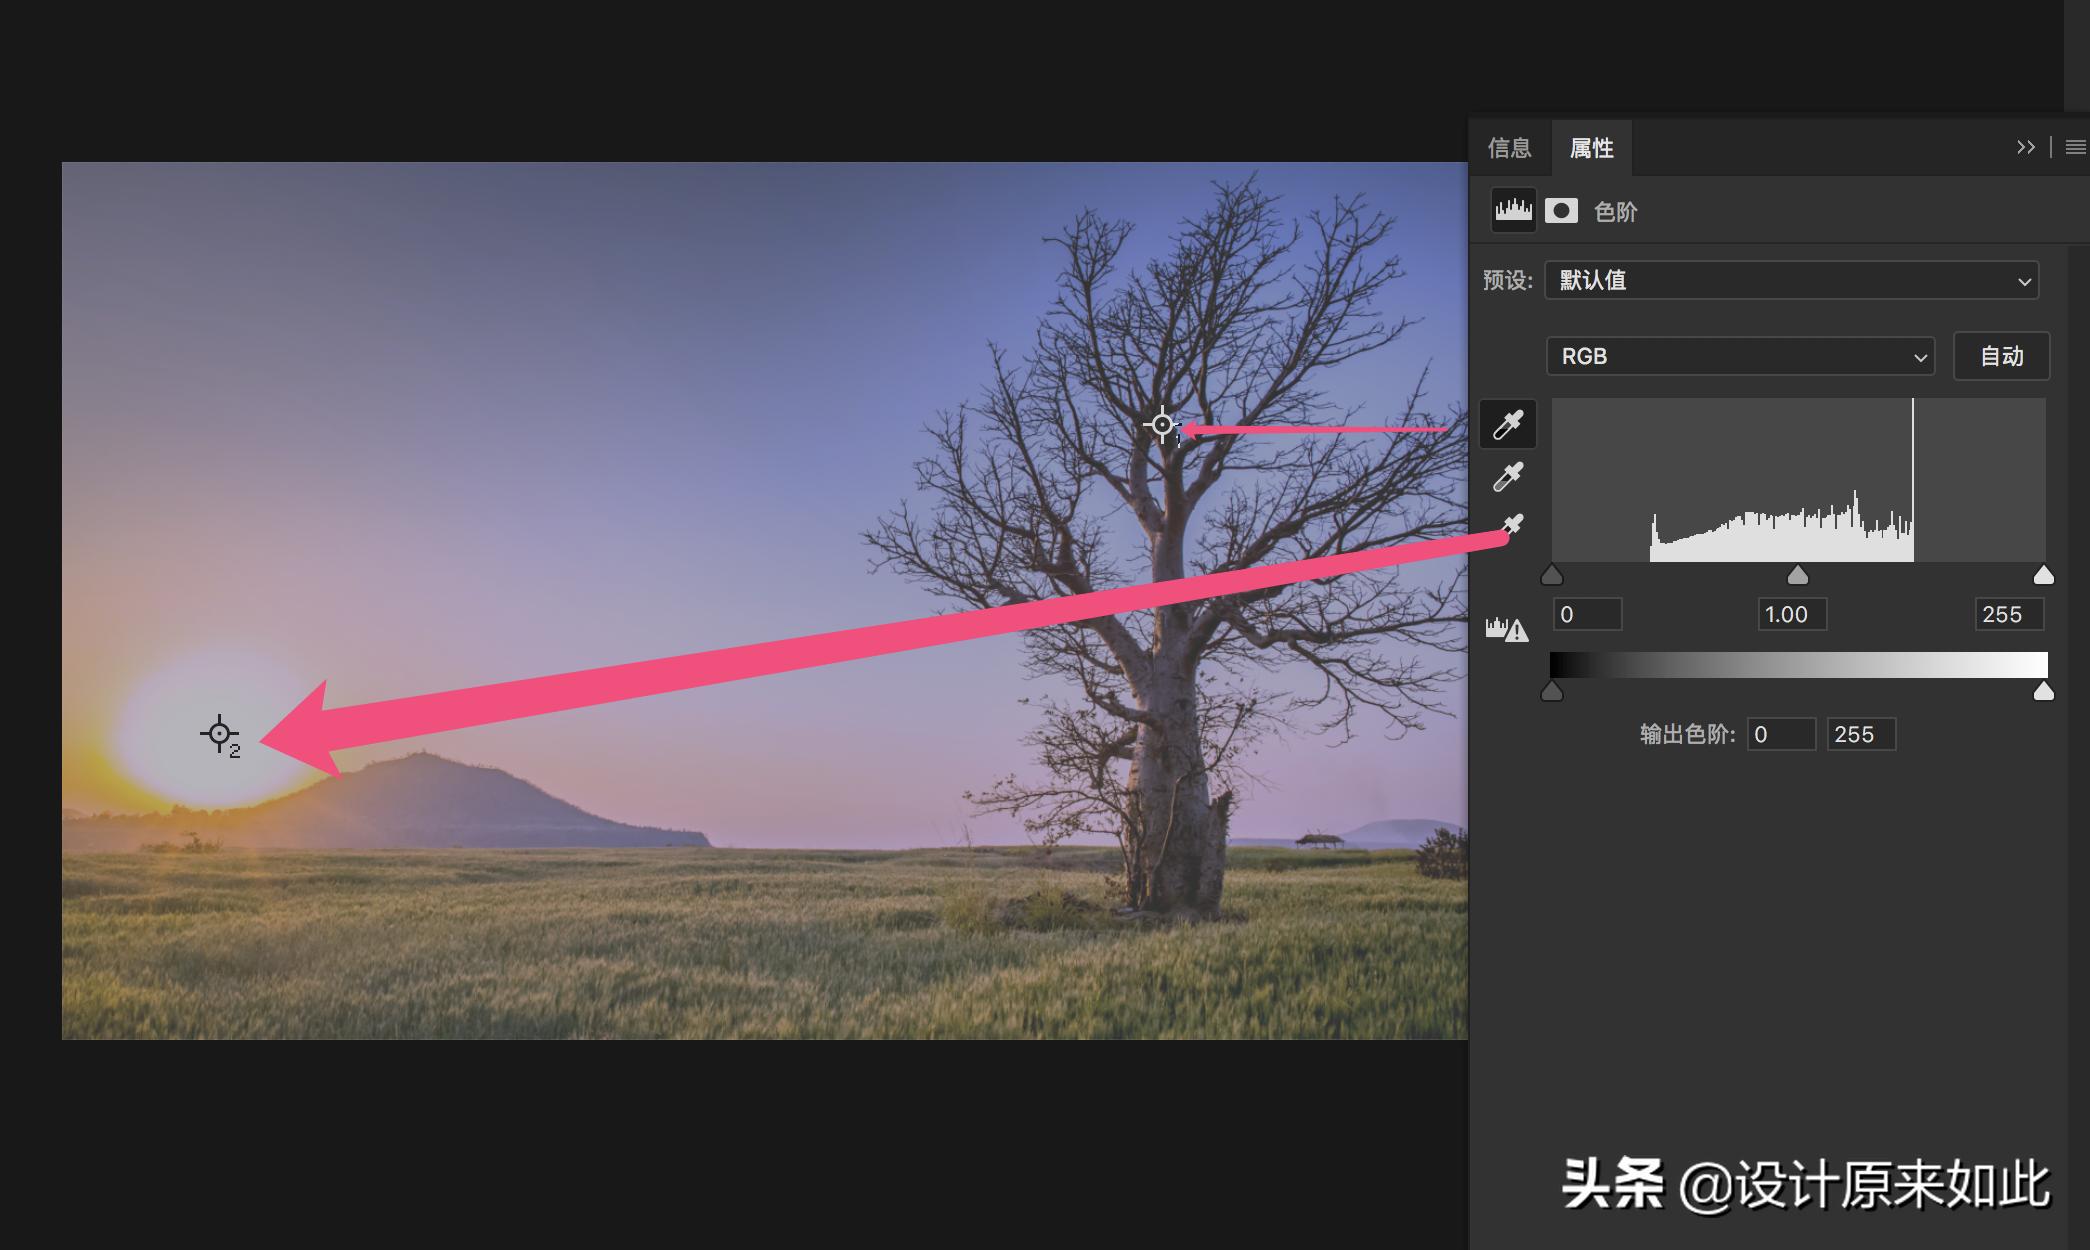Screen dimensions: 2090x1250
Task: Open the RGB channel dropdown
Action: tap(1740, 356)
